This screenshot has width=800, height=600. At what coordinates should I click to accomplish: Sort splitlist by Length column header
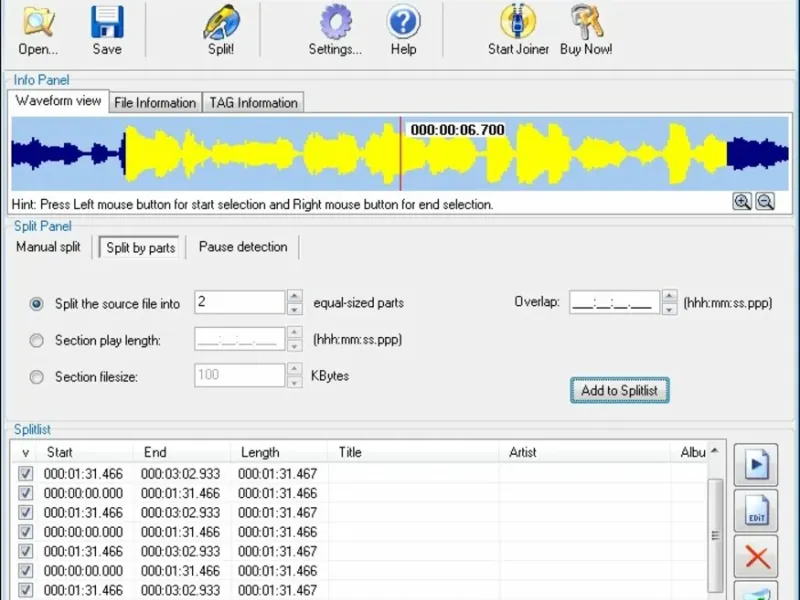coord(279,453)
